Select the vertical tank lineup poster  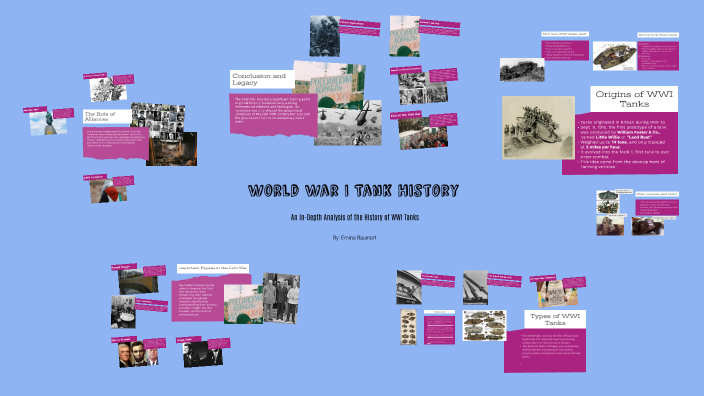409,326
